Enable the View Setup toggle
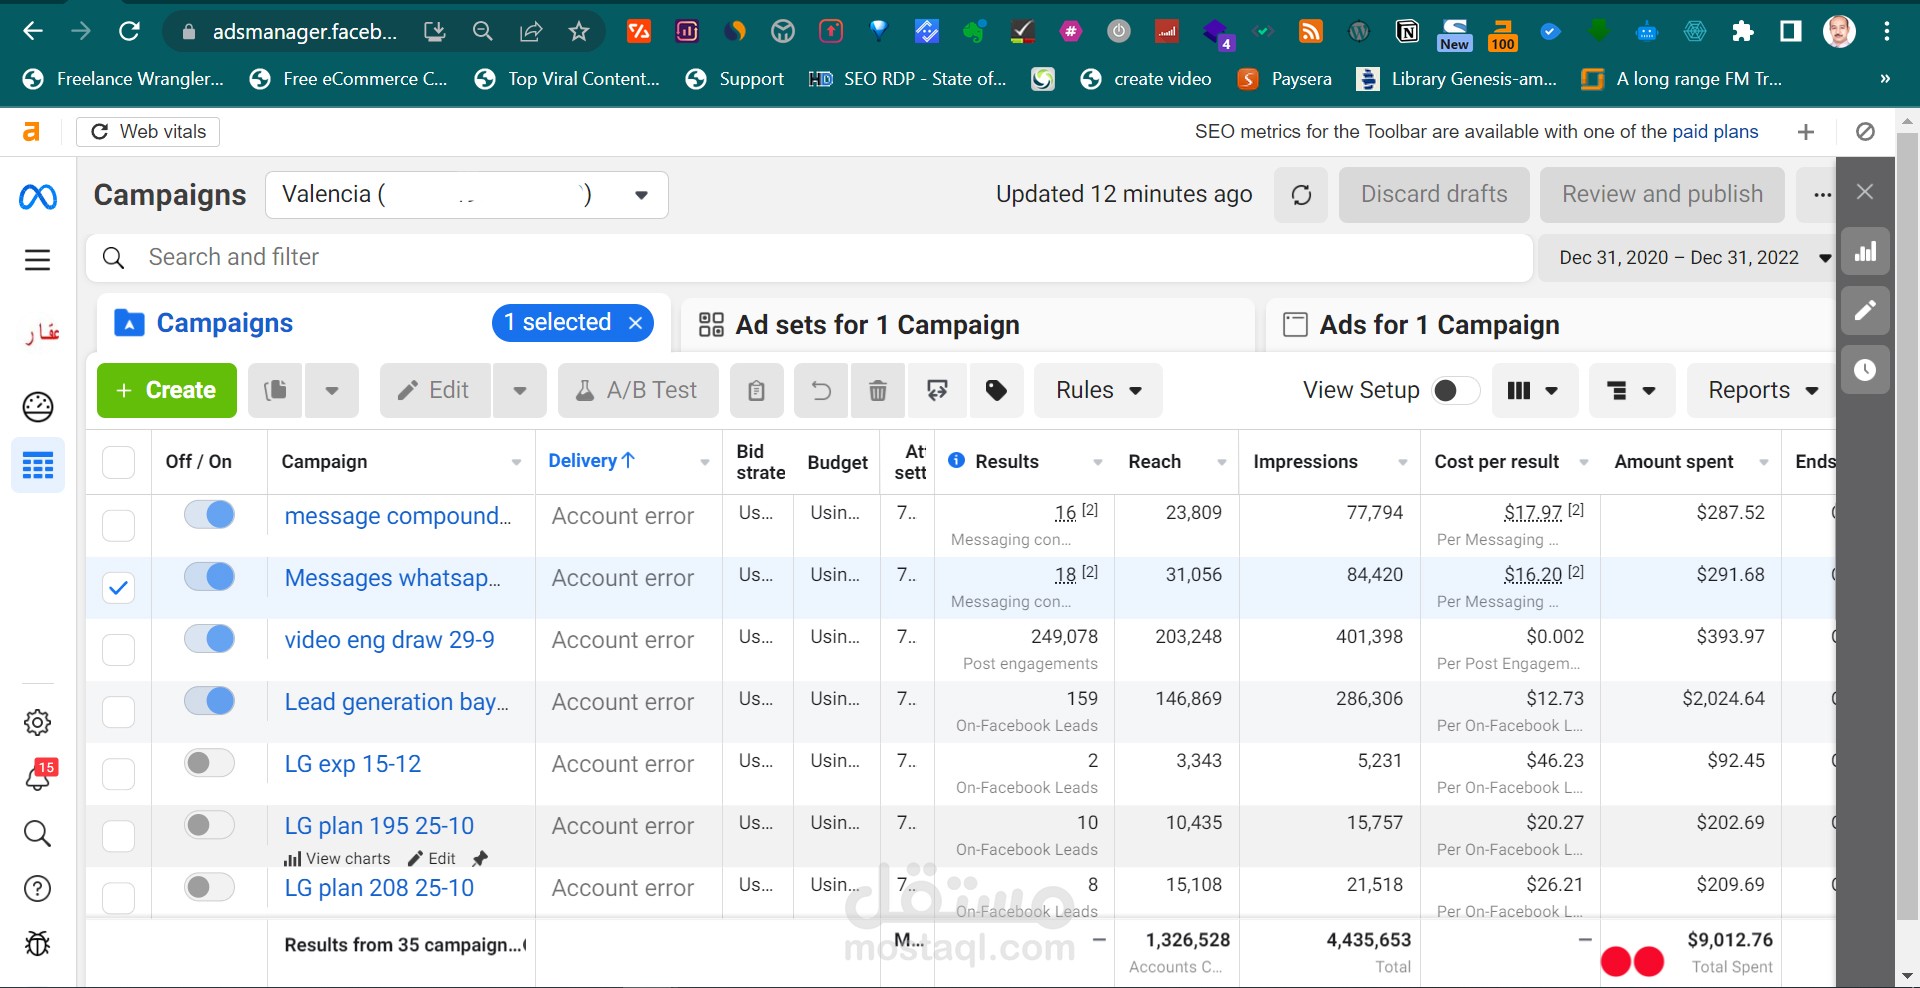 pos(1455,390)
